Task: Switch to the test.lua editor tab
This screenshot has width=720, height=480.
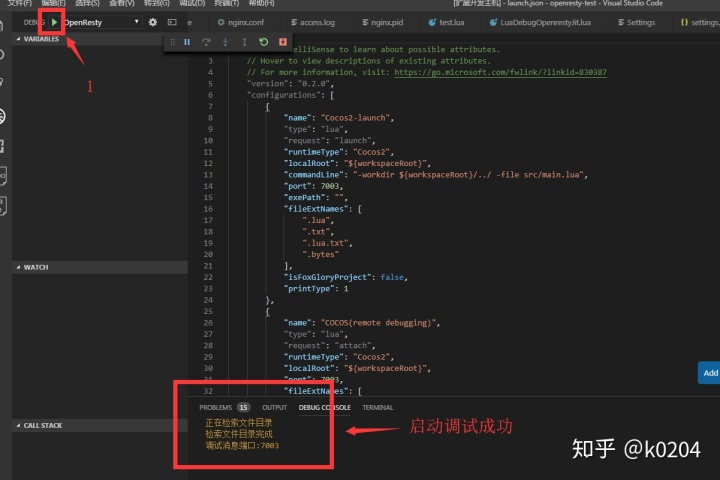Action: pyautogui.click(x=451, y=22)
